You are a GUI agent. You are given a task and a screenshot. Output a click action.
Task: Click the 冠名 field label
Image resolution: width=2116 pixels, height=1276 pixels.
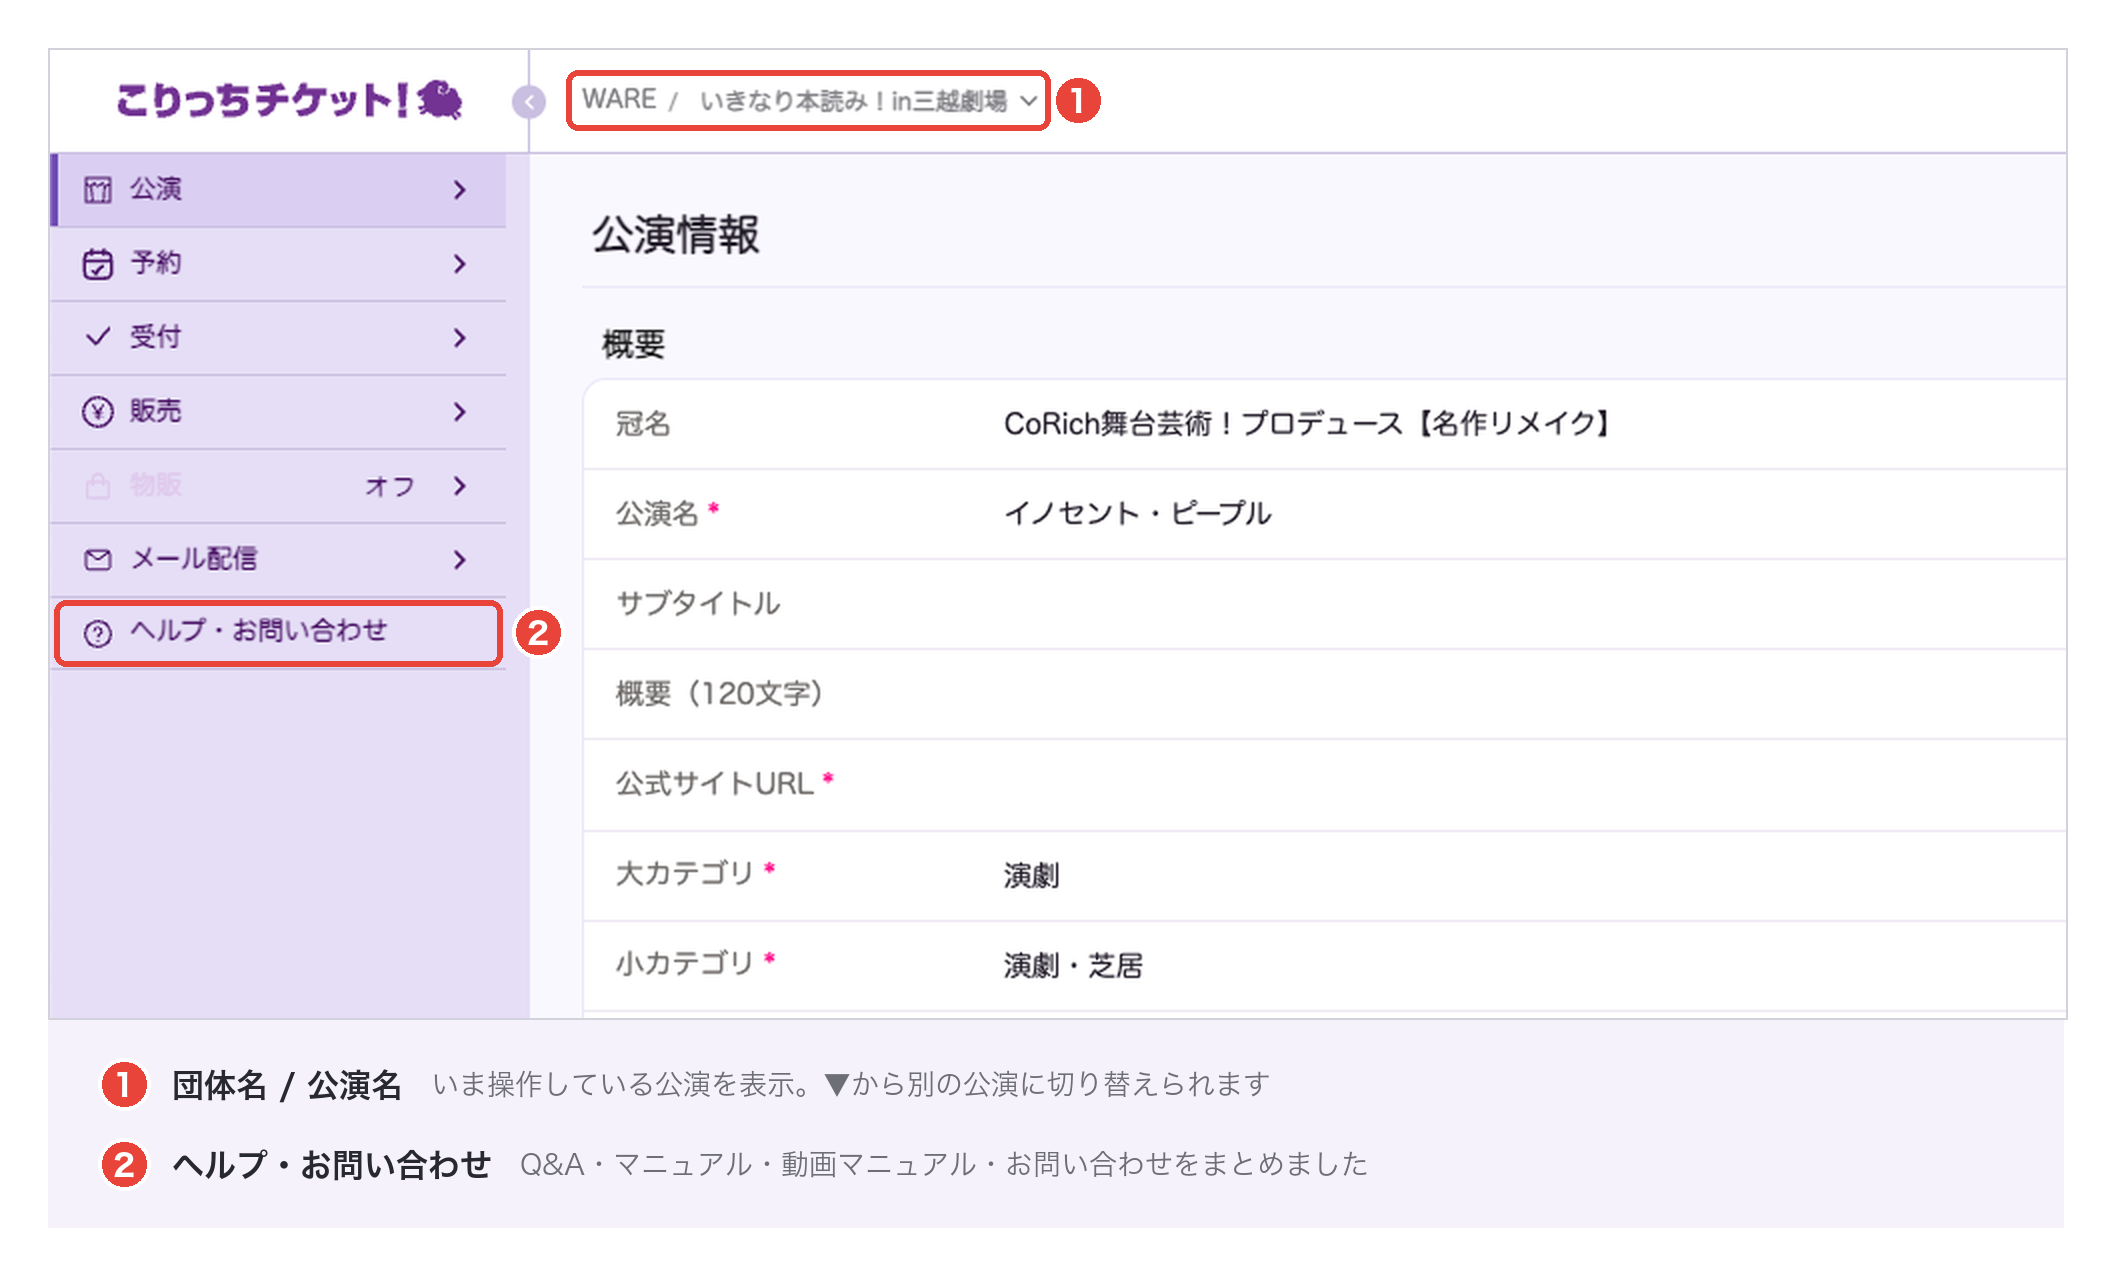(643, 424)
